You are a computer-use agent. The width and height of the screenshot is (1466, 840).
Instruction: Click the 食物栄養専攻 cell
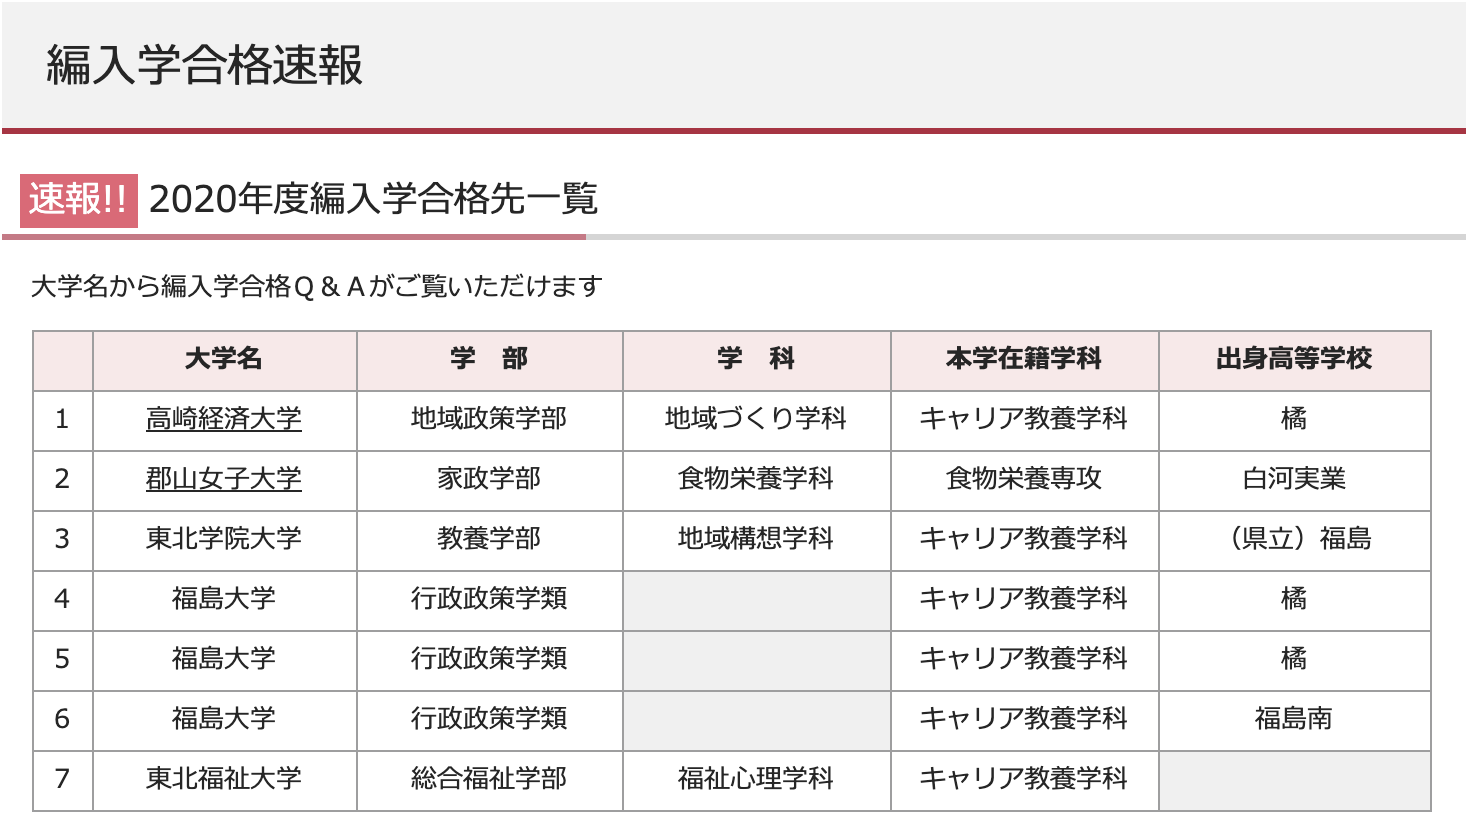(x=1024, y=479)
